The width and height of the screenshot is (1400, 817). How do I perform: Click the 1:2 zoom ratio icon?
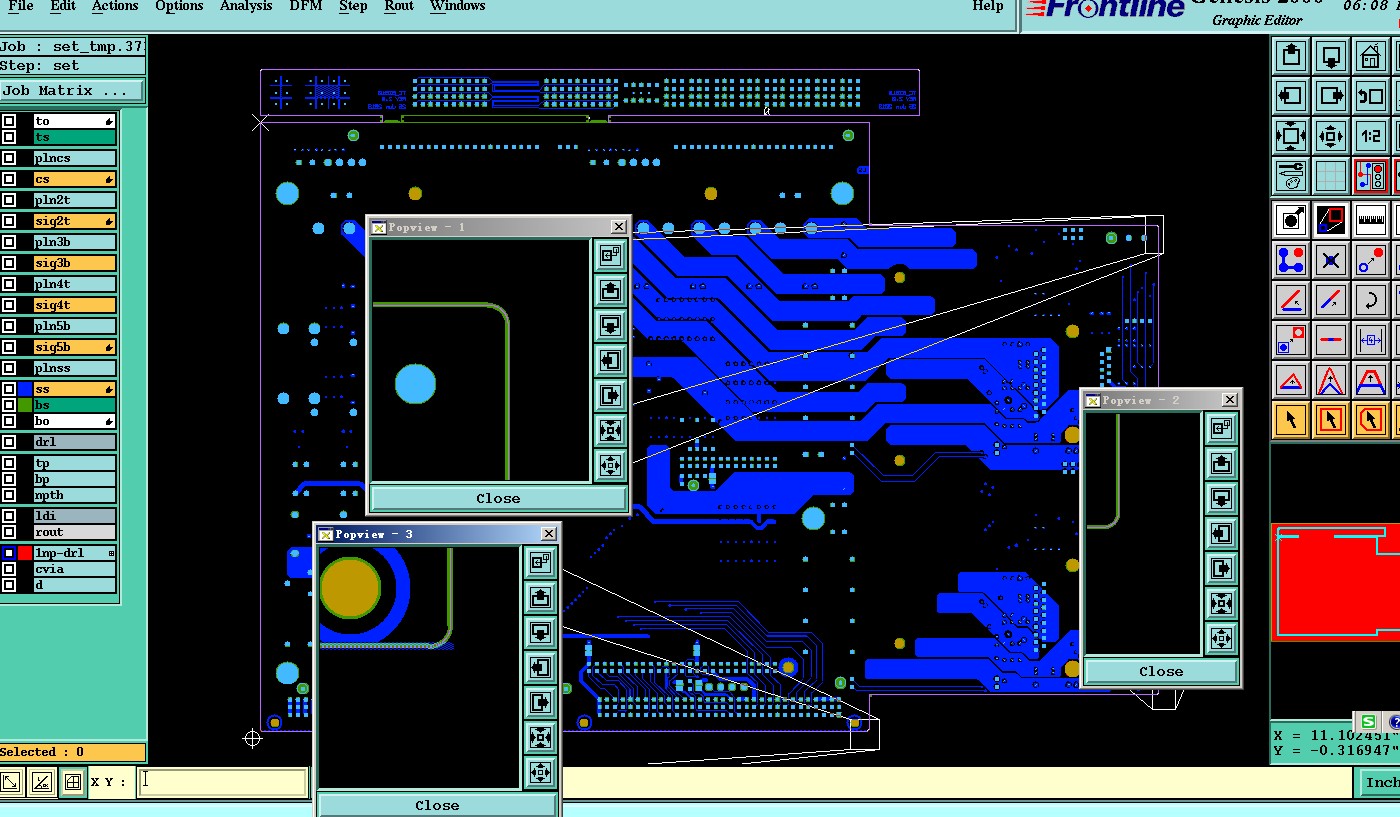[1371, 136]
